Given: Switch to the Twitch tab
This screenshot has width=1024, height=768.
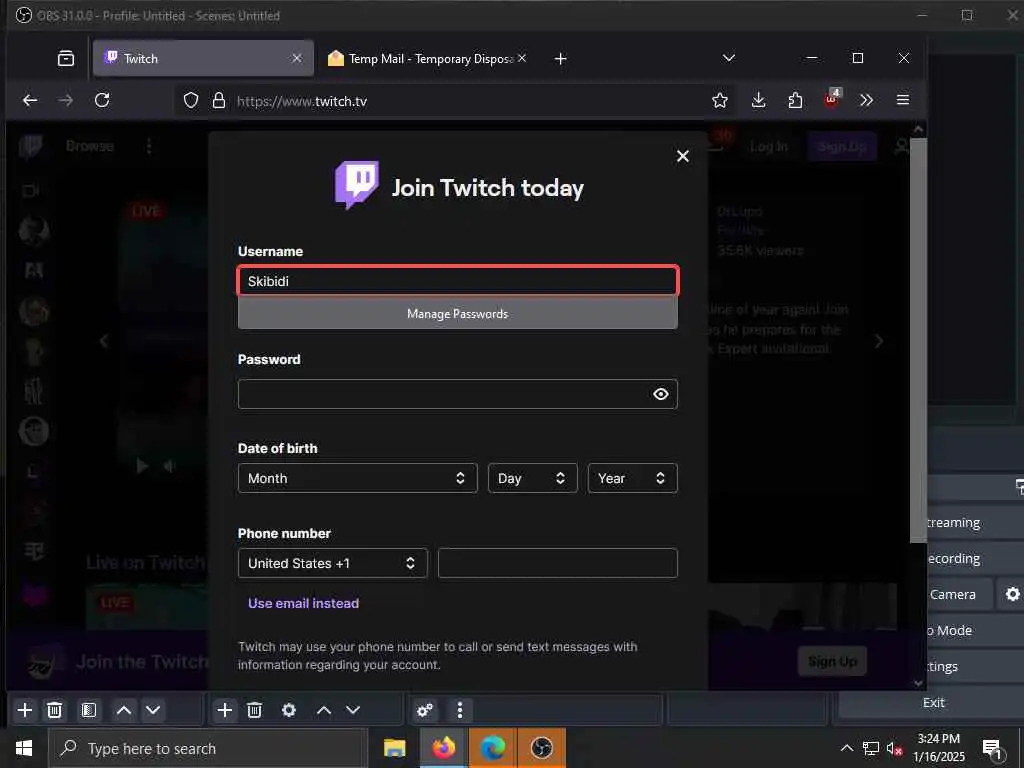Looking at the screenshot, I should tap(203, 58).
